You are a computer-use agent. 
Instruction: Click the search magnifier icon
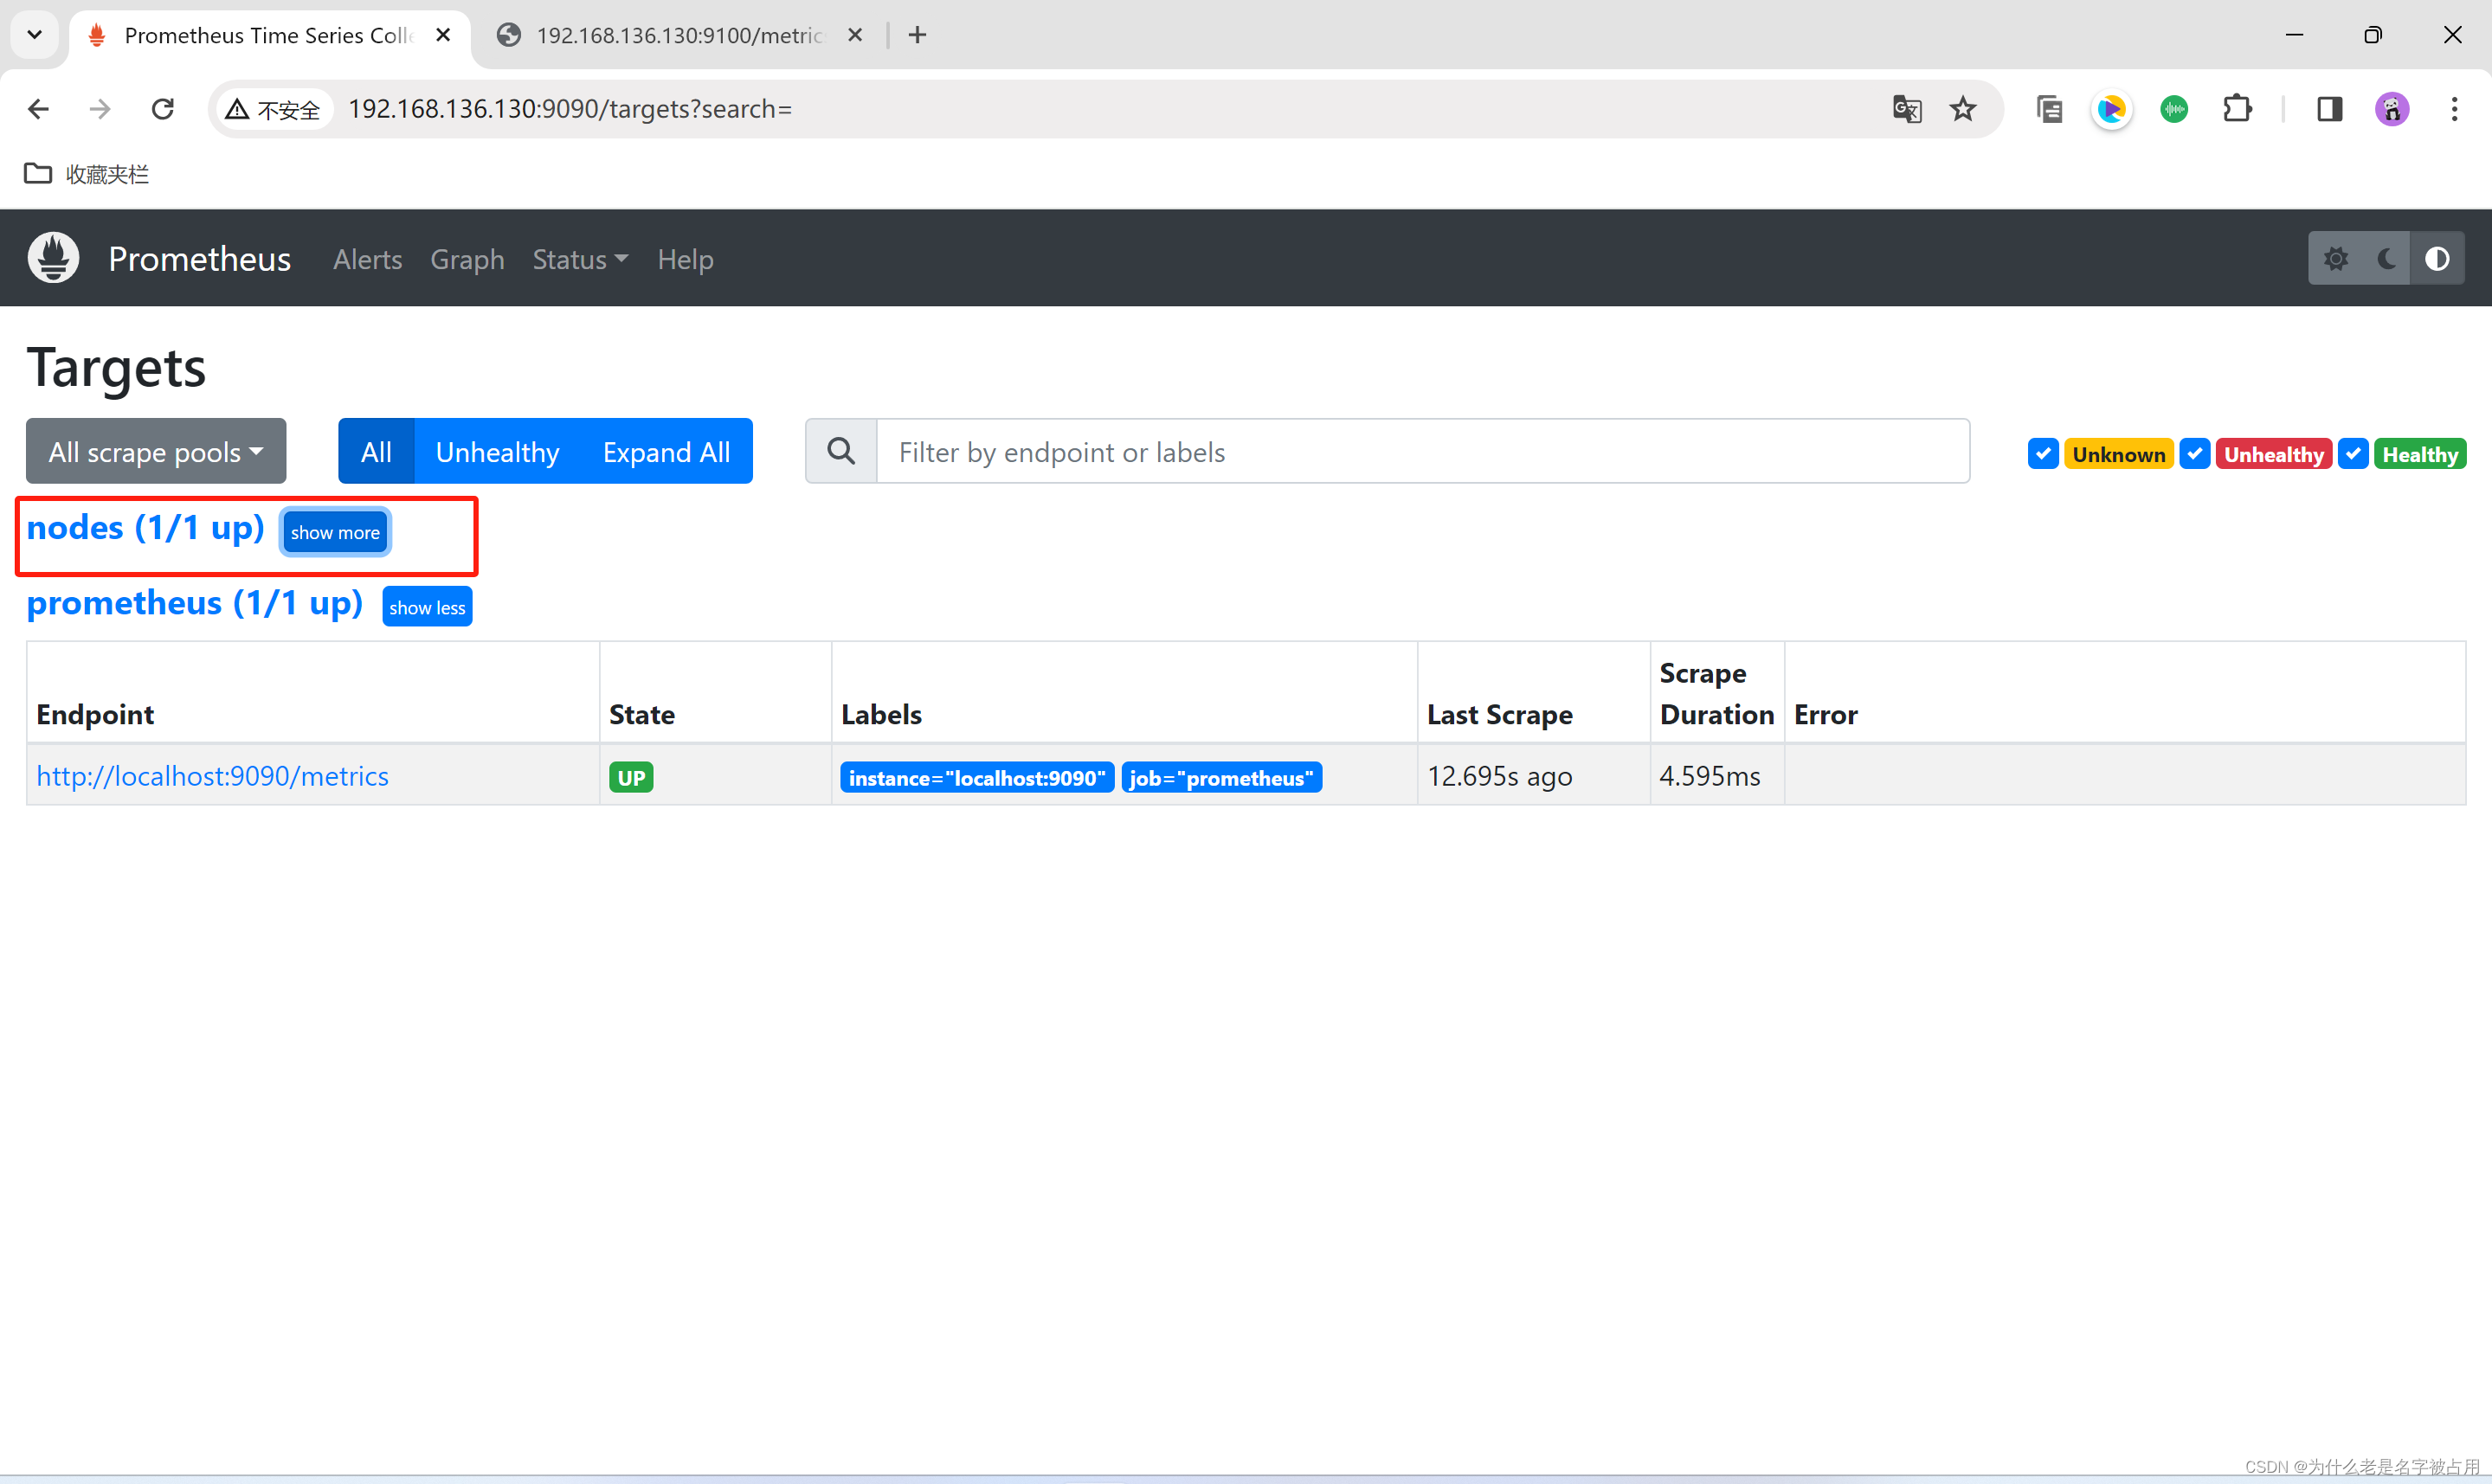pos(842,451)
